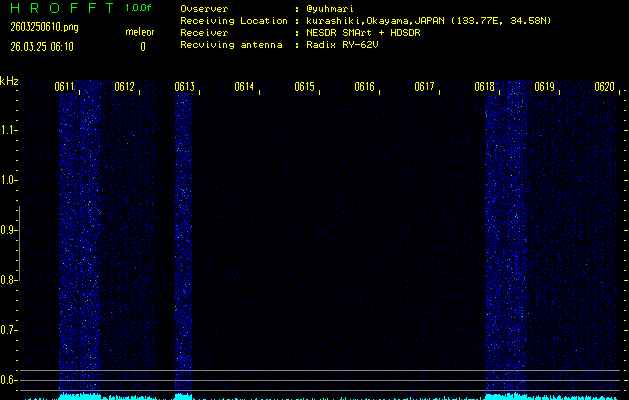
Task: Click the 0620 time marker
Action: coord(605,87)
